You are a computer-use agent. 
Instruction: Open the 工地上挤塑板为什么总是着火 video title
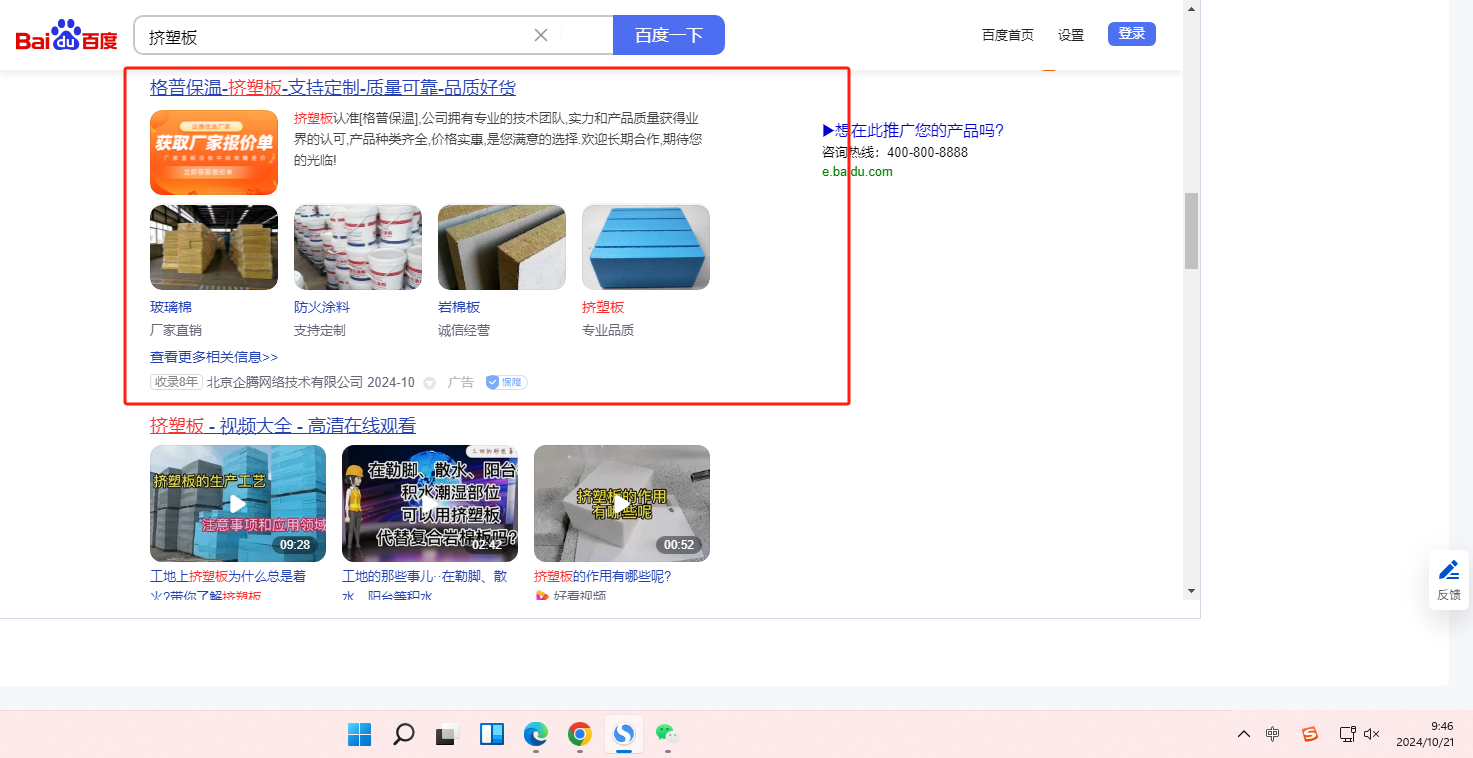pos(228,585)
